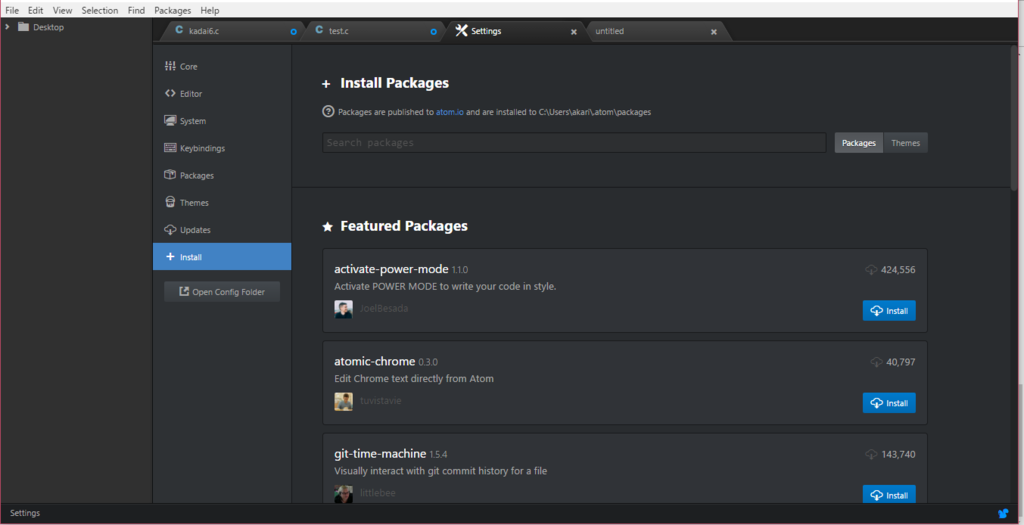The height and width of the screenshot is (525, 1024).
Task: Click the tuvistavie avatar image
Action: [x=344, y=402]
